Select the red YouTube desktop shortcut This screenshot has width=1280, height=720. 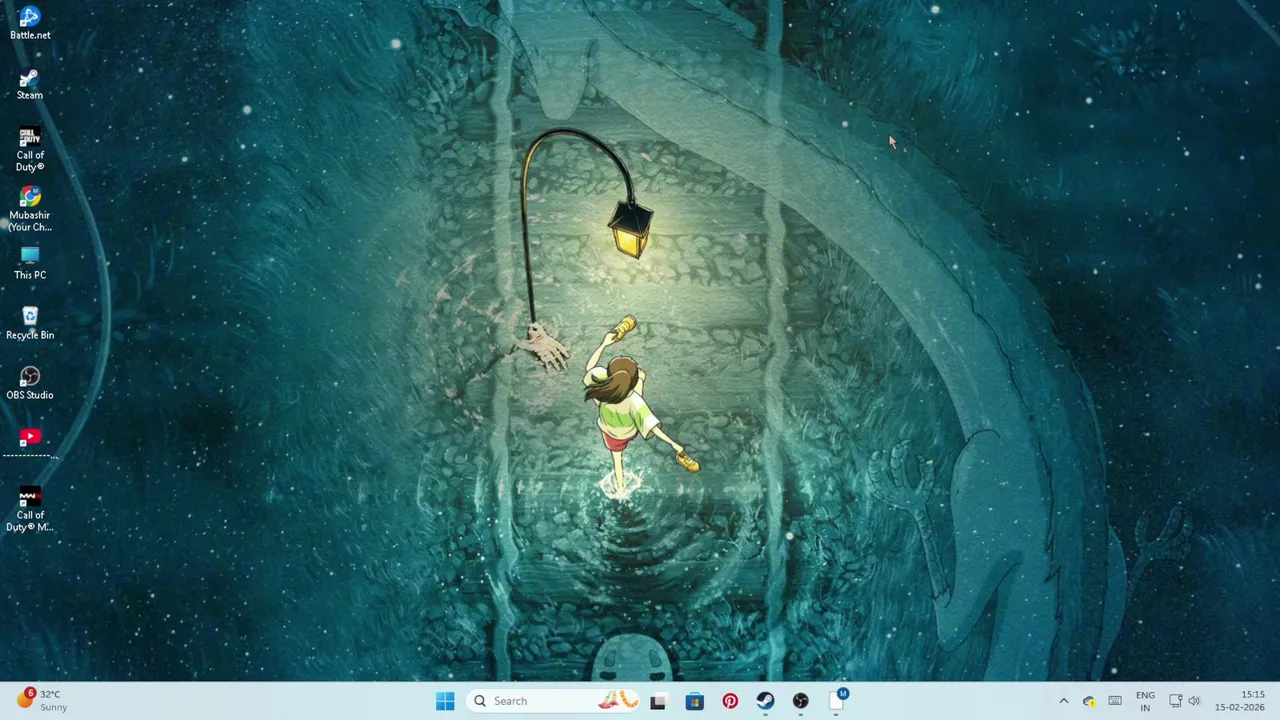[29, 442]
